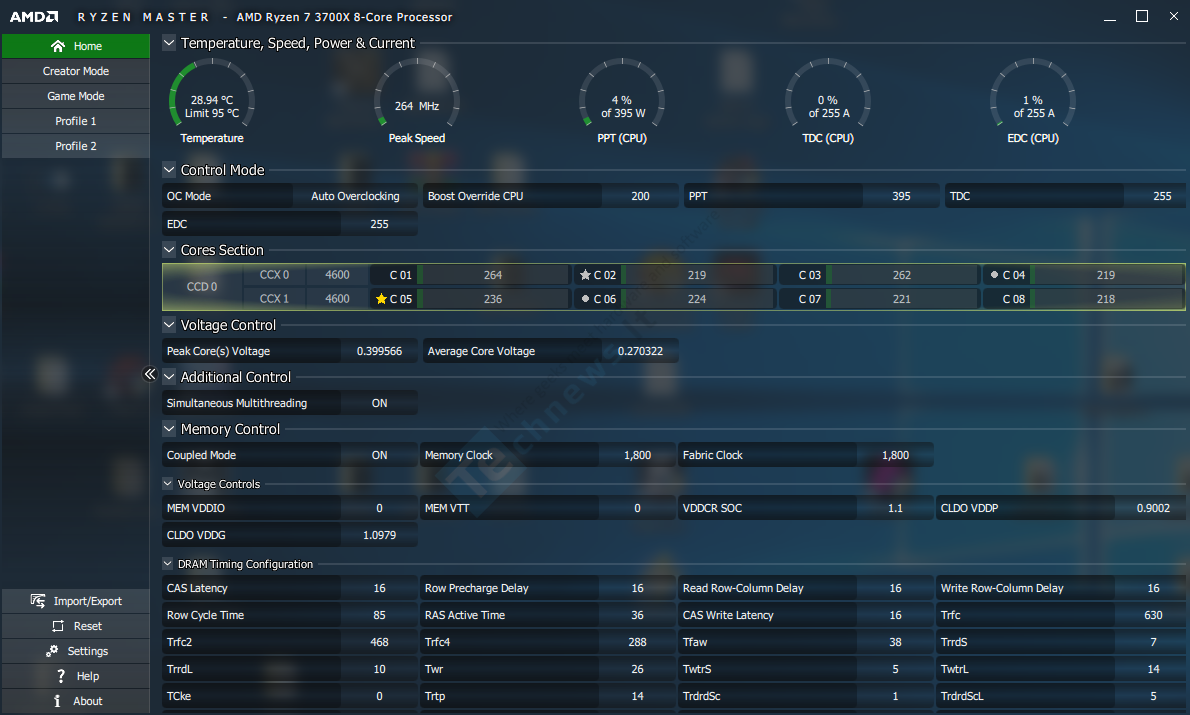
Task: Click Average Core Voltage value 0.270322
Action: click(x=641, y=351)
